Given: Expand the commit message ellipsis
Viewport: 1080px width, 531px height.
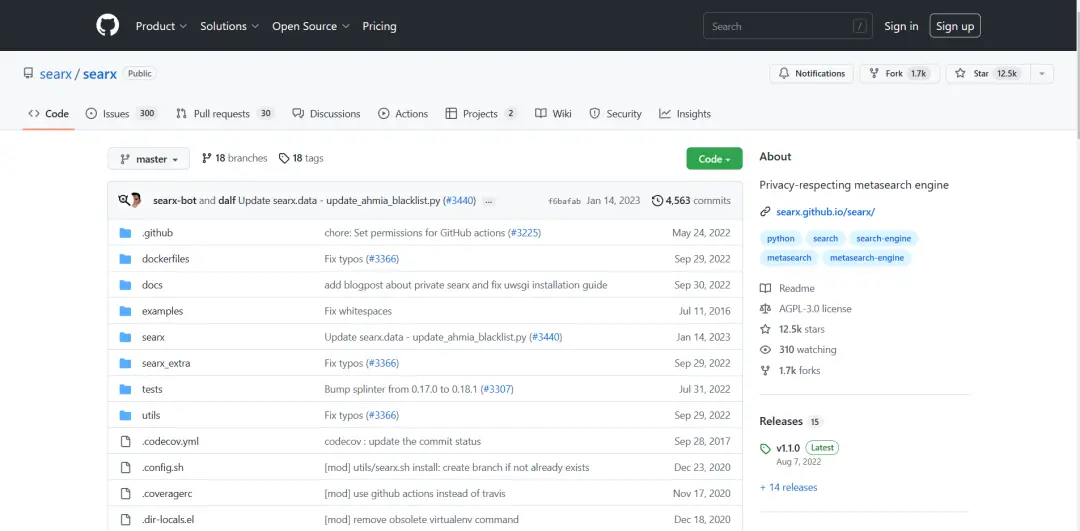Looking at the screenshot, I should click(x=488, y=201).
